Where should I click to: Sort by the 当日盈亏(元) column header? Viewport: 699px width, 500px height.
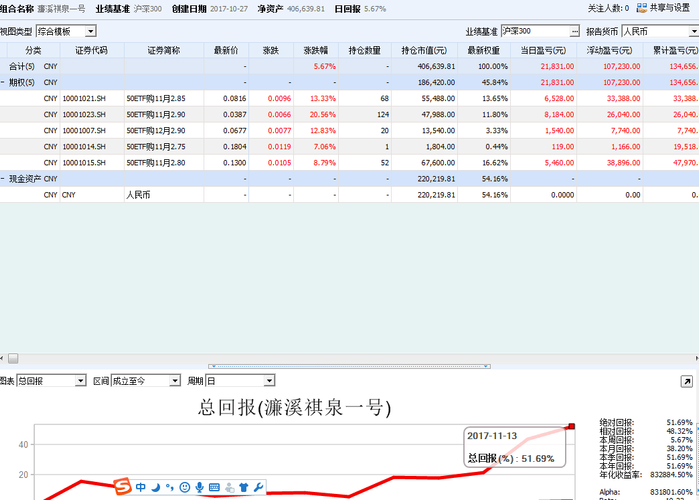(x=543, y=50)
